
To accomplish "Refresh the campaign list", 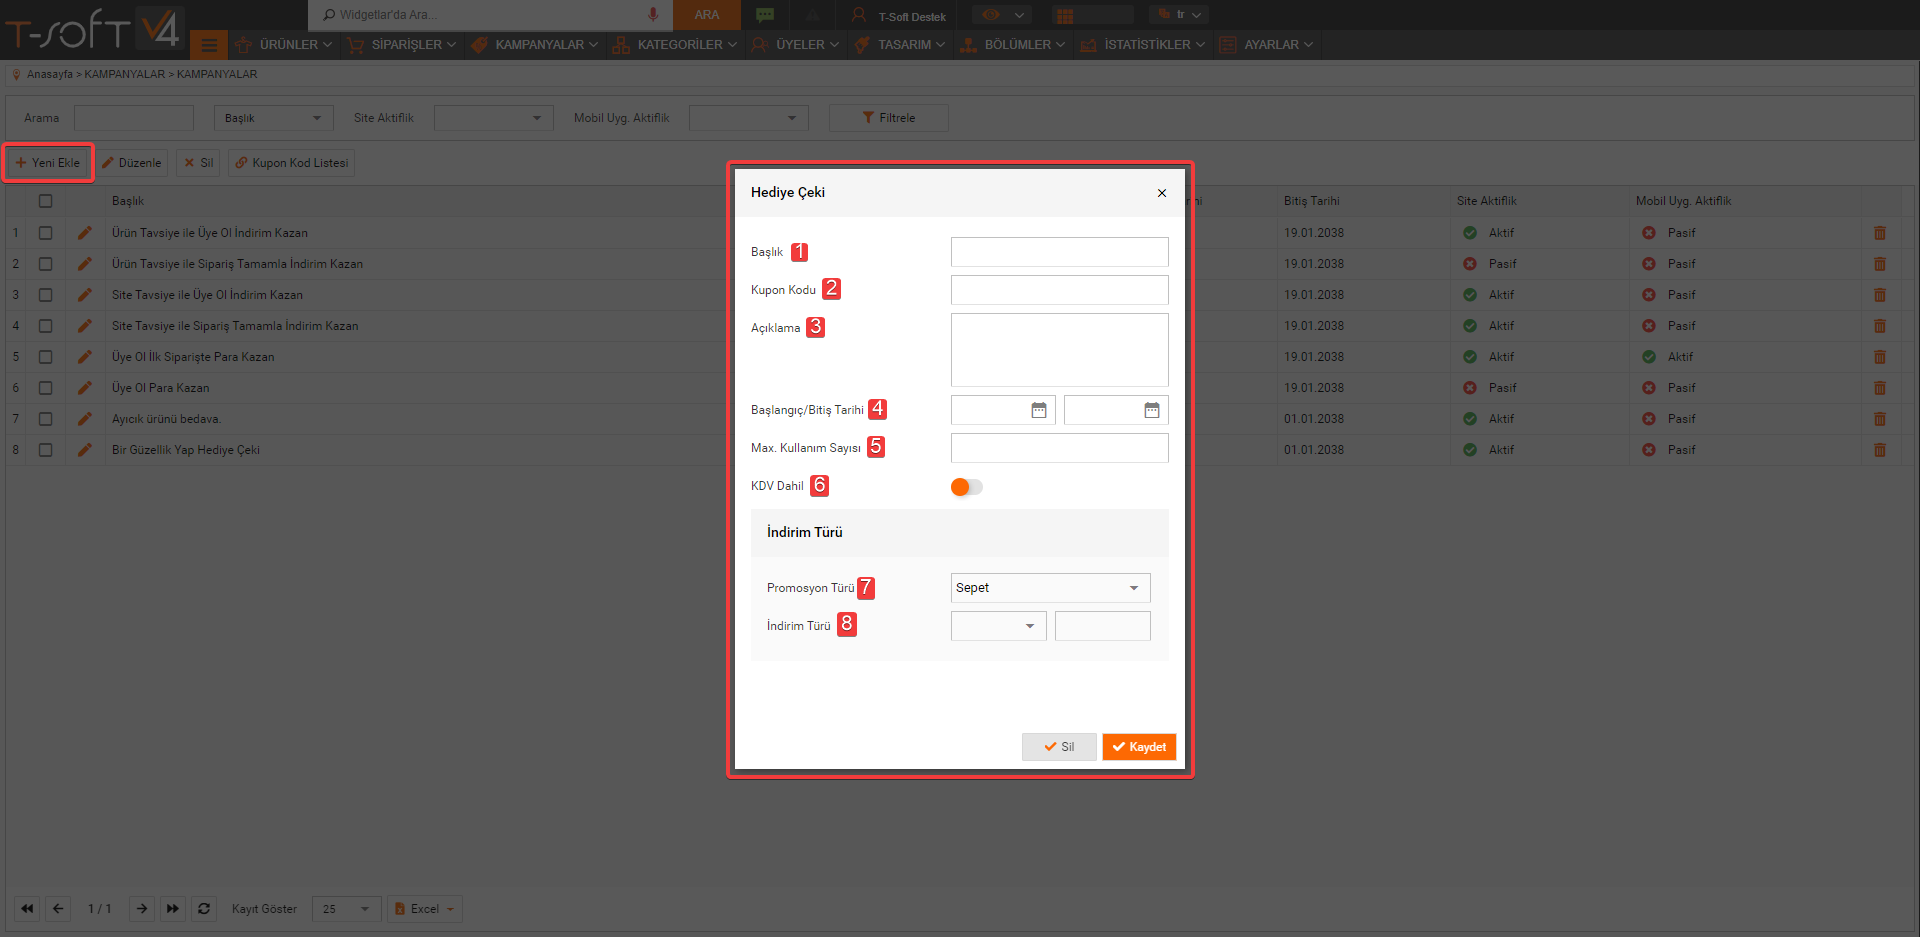I will tap(204, 909).
